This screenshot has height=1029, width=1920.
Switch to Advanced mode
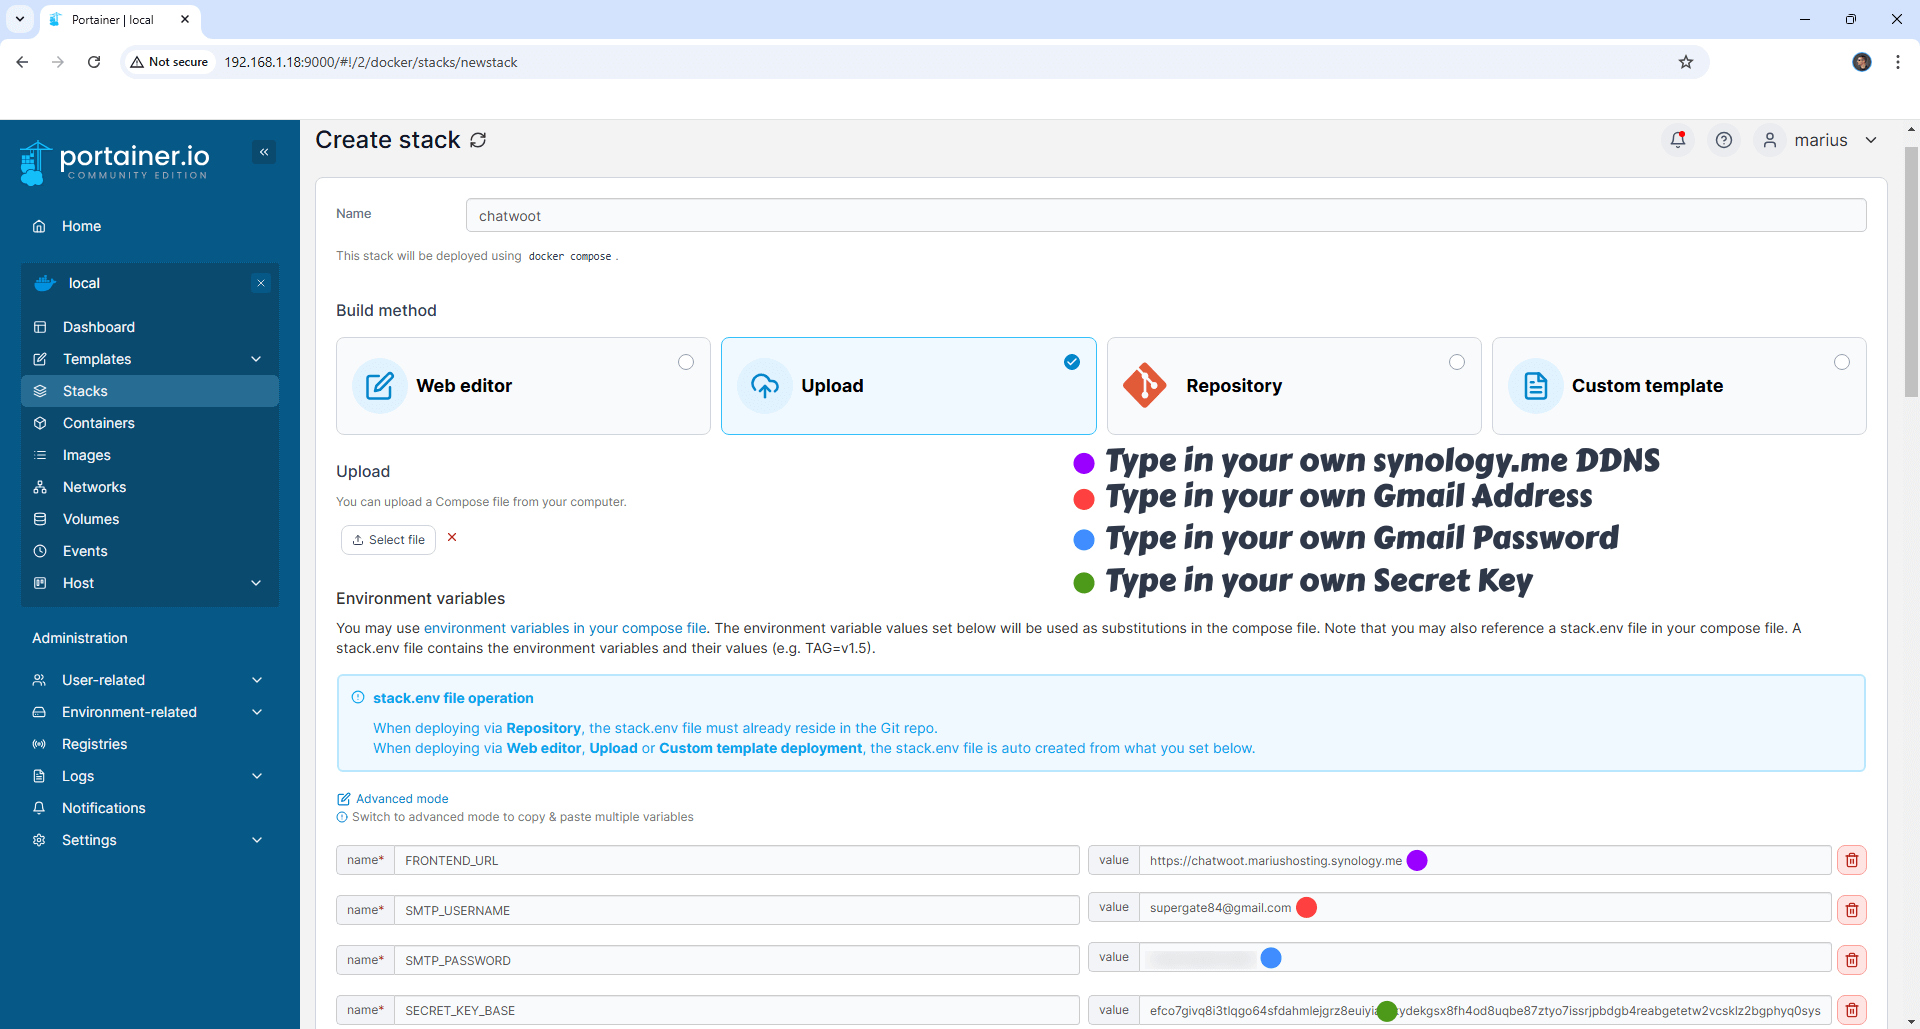point(393,799)
